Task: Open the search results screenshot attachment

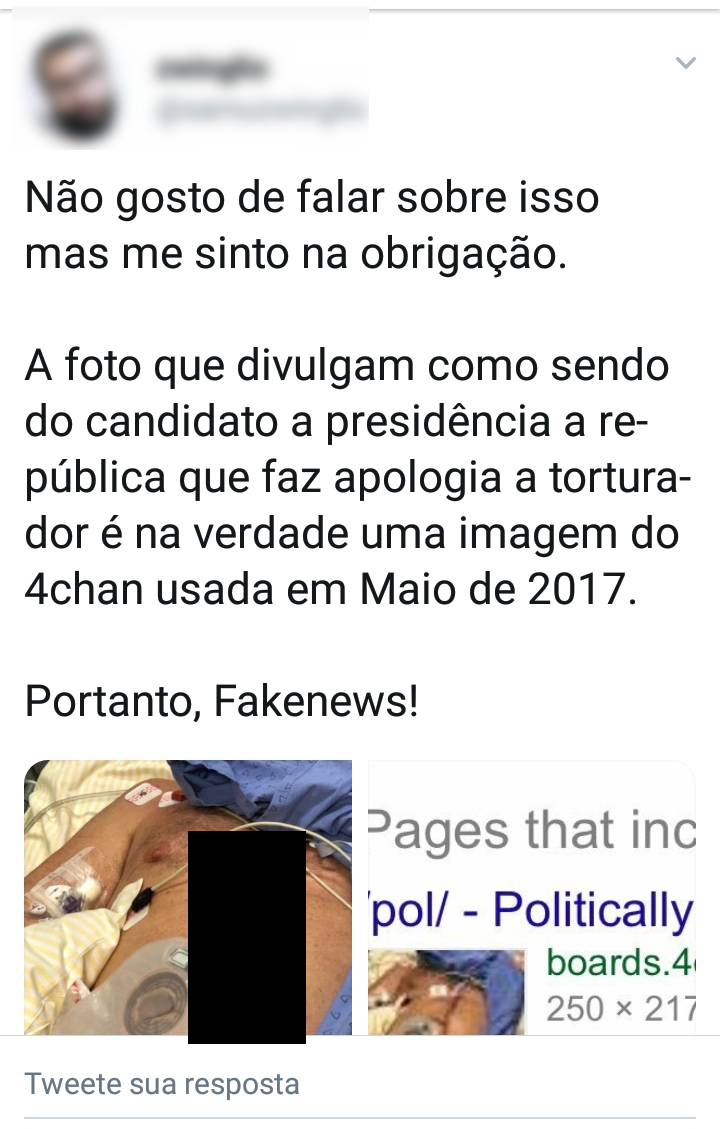Action: tap(532, 897)
